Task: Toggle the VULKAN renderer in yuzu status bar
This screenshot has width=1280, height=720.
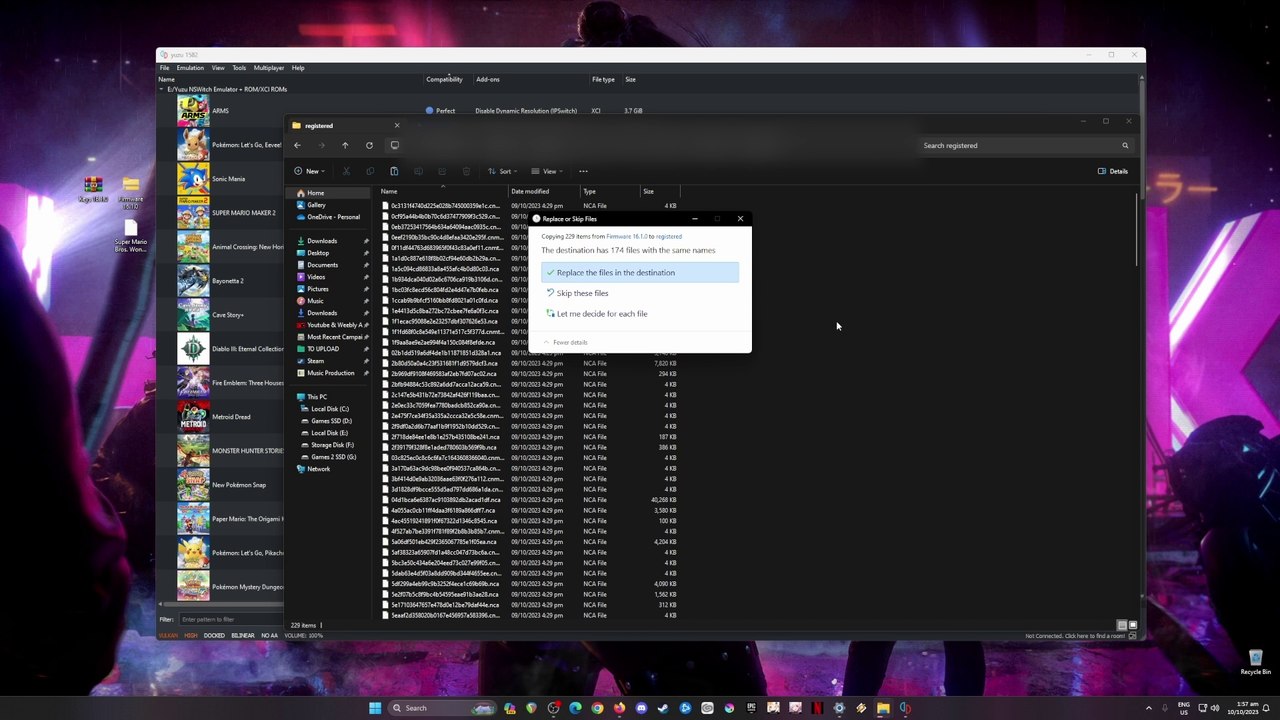Action: 168,636
